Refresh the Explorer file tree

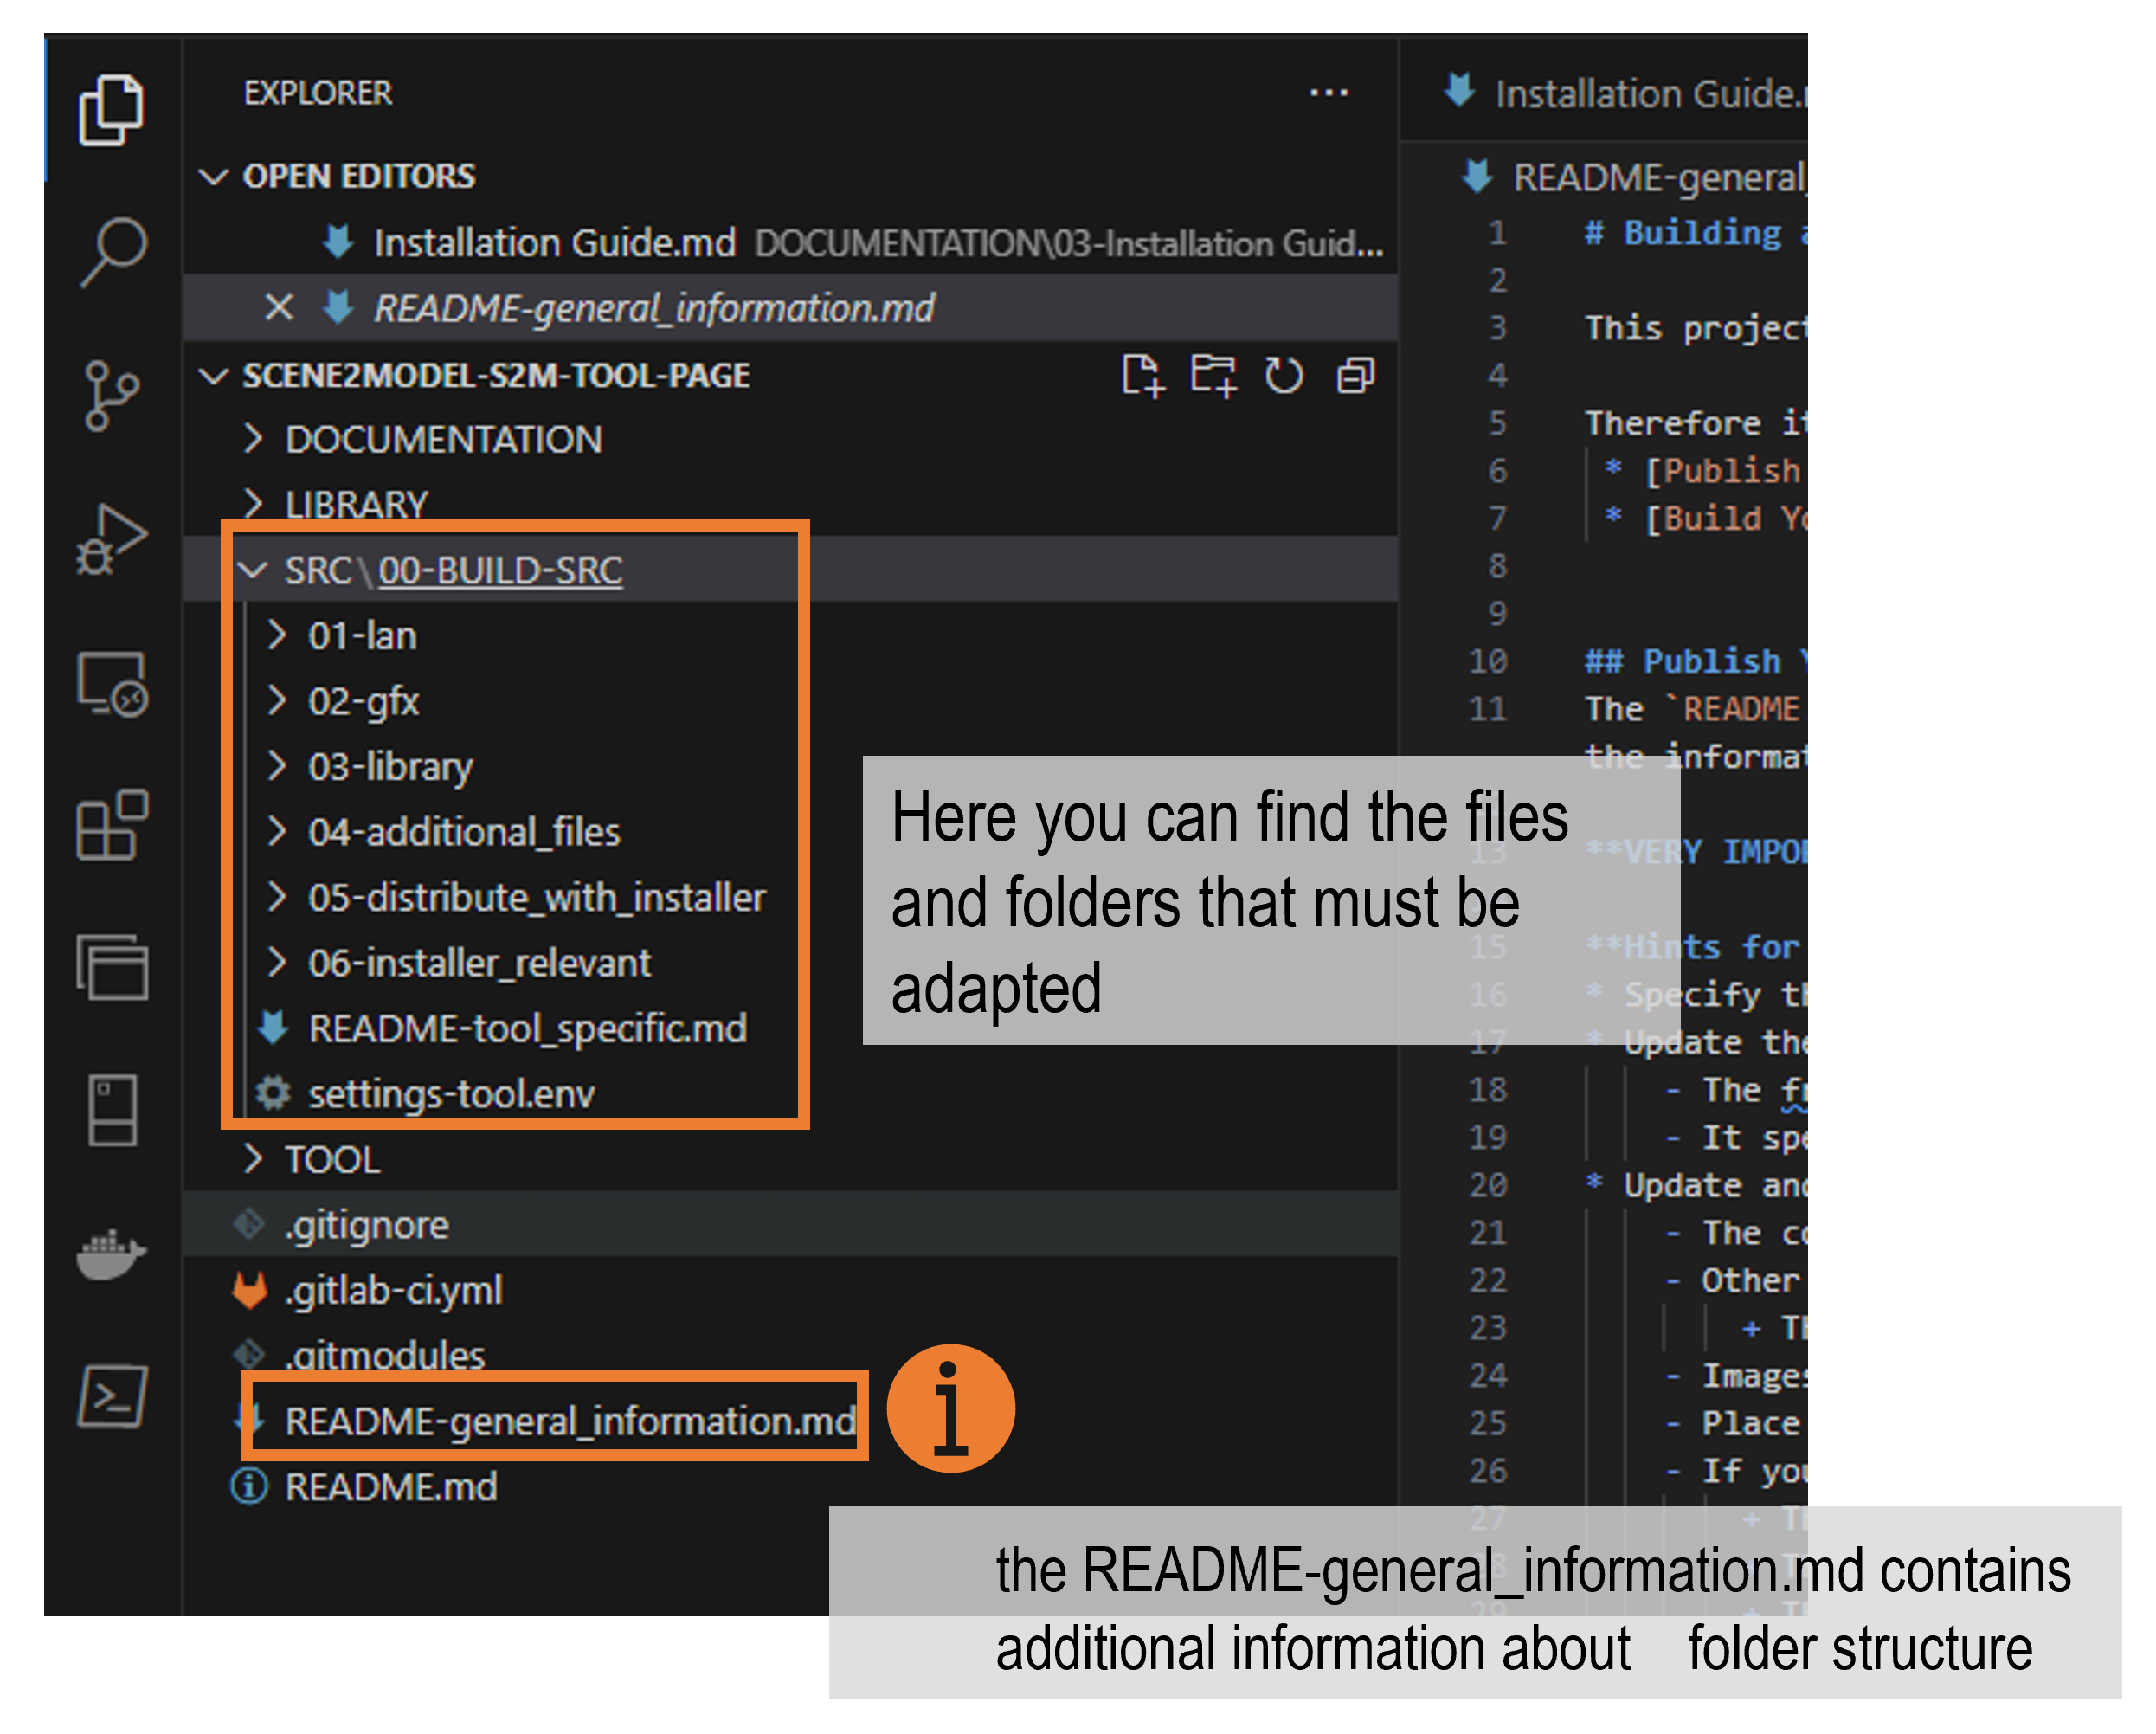tap(1284, 376)
